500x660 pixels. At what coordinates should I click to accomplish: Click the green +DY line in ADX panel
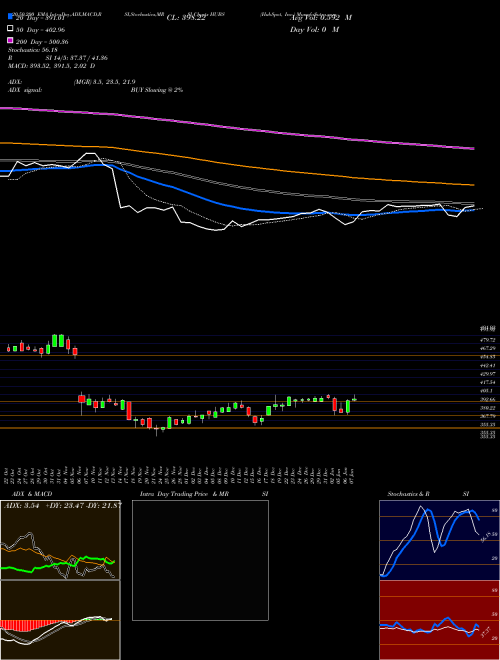click(59, 563)
